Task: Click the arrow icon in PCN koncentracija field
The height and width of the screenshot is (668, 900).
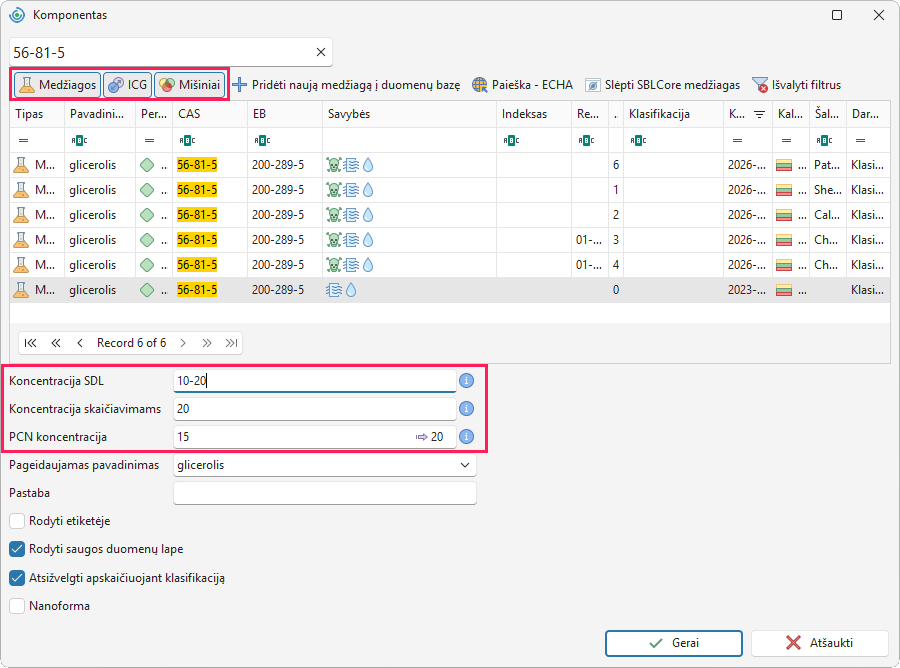Action: (x=422, y=437)
